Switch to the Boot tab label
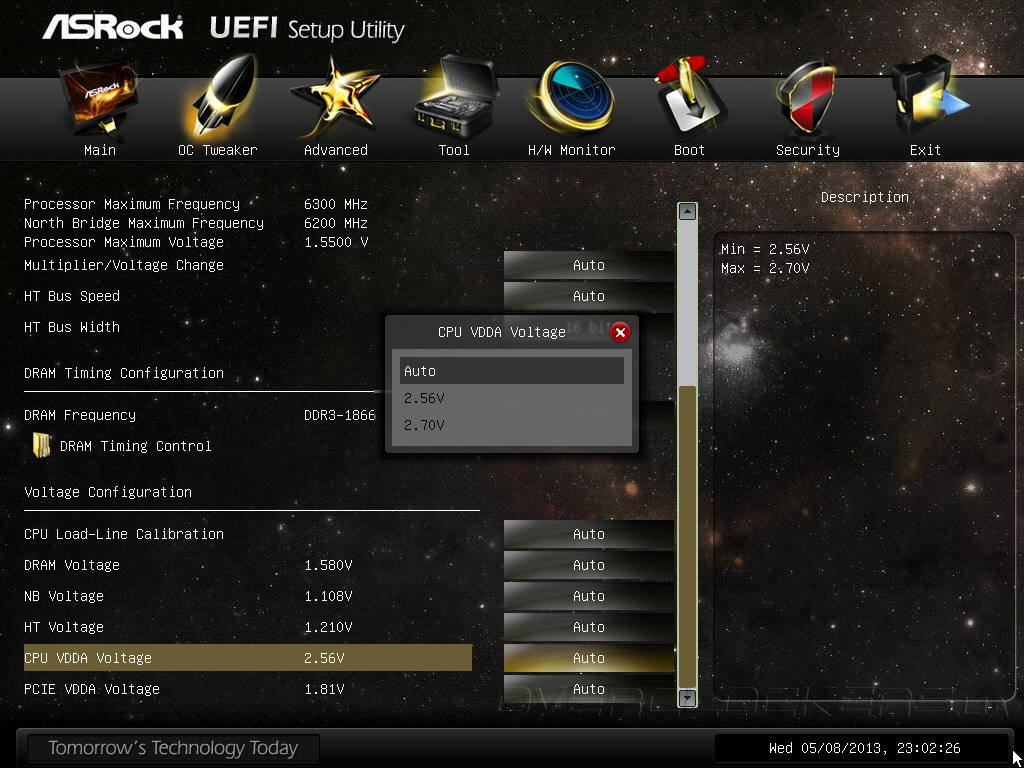 (690, 150)
